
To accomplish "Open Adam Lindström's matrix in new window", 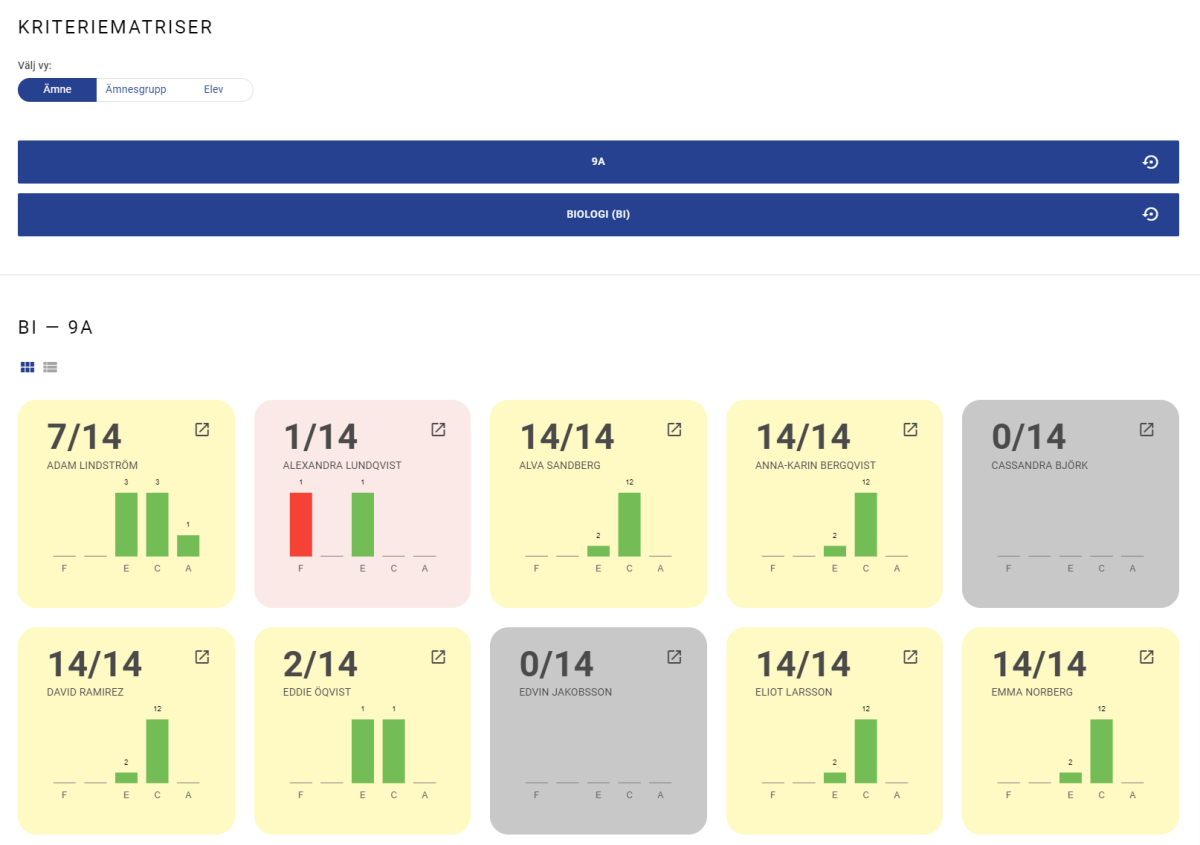I will point(202,429).
